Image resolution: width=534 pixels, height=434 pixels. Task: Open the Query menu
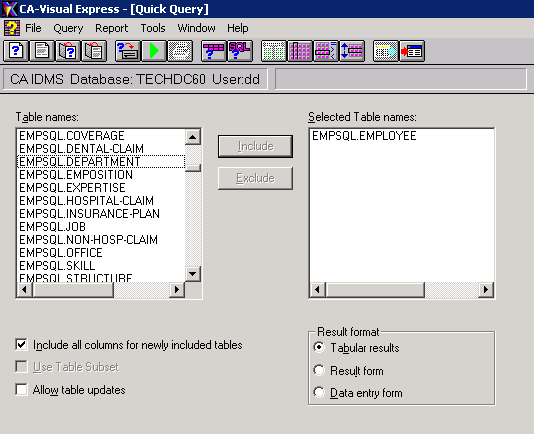click(68, 28)
